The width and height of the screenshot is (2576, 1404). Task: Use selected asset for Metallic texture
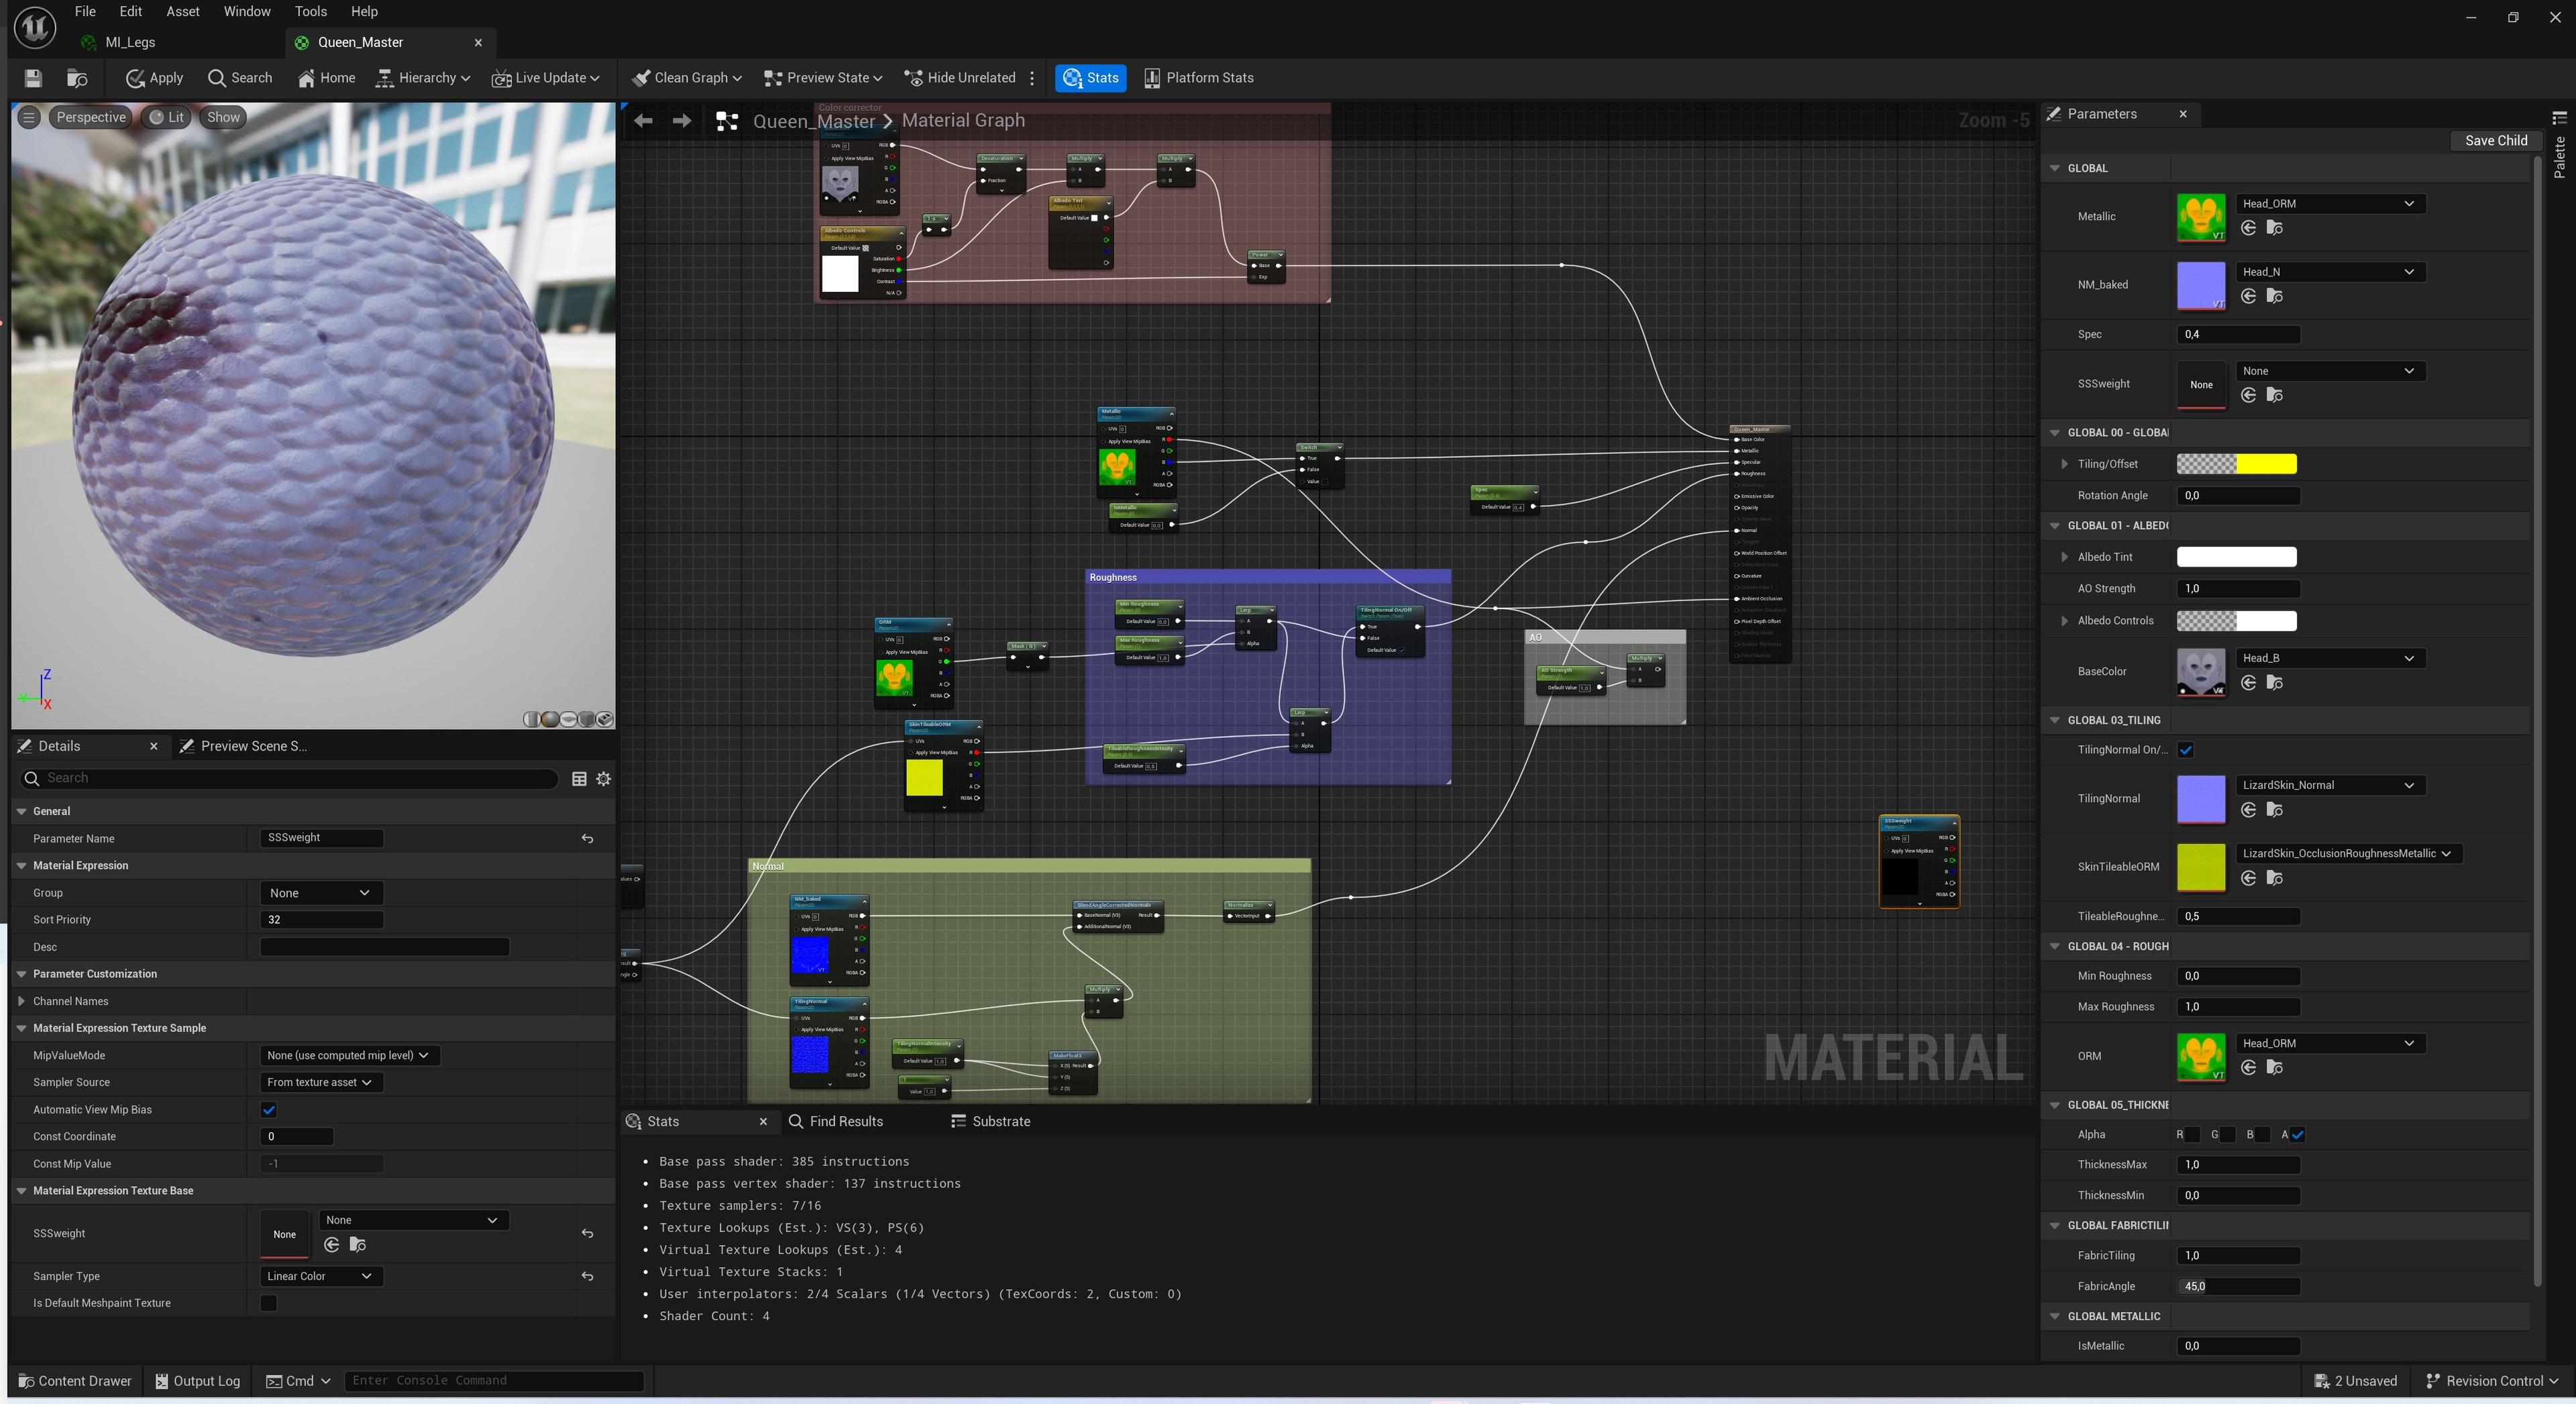[2249, 228]
